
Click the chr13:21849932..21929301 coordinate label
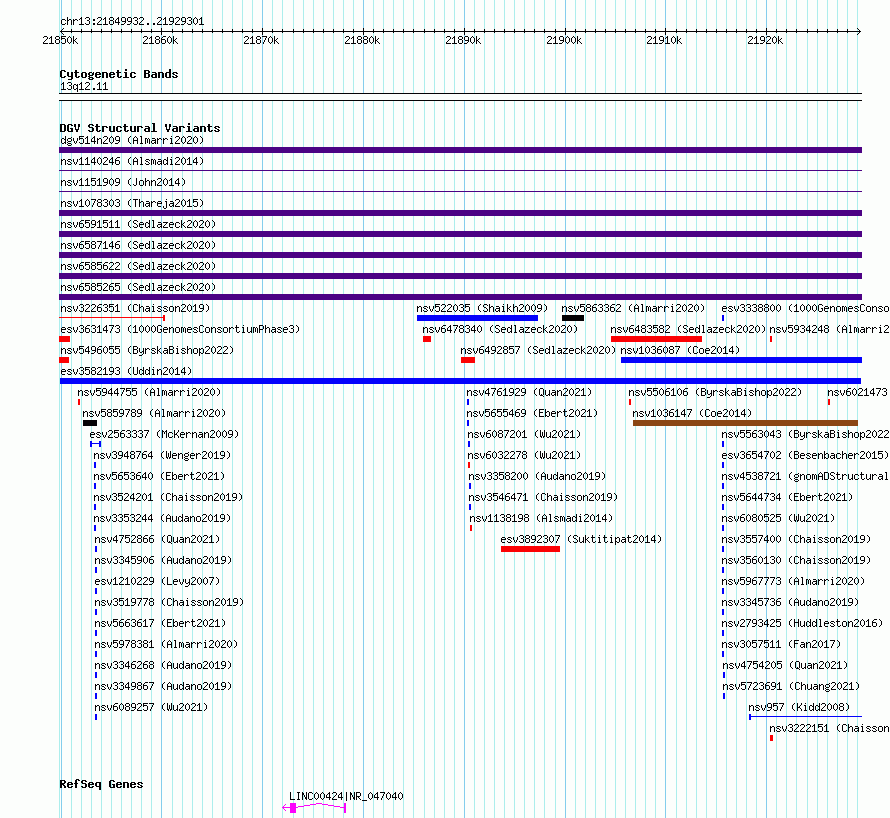132,21
